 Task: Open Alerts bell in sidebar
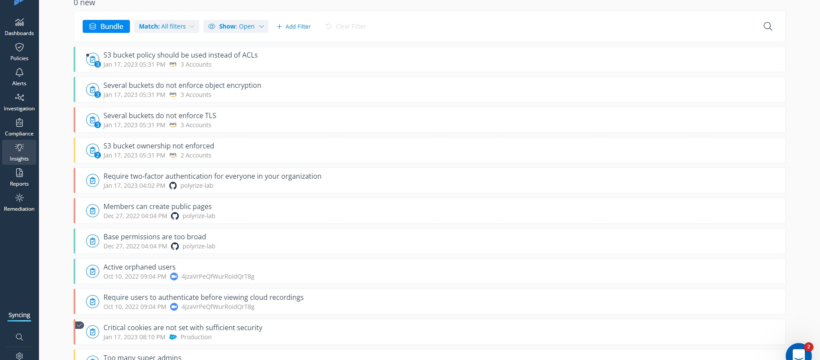pos(19,77)
